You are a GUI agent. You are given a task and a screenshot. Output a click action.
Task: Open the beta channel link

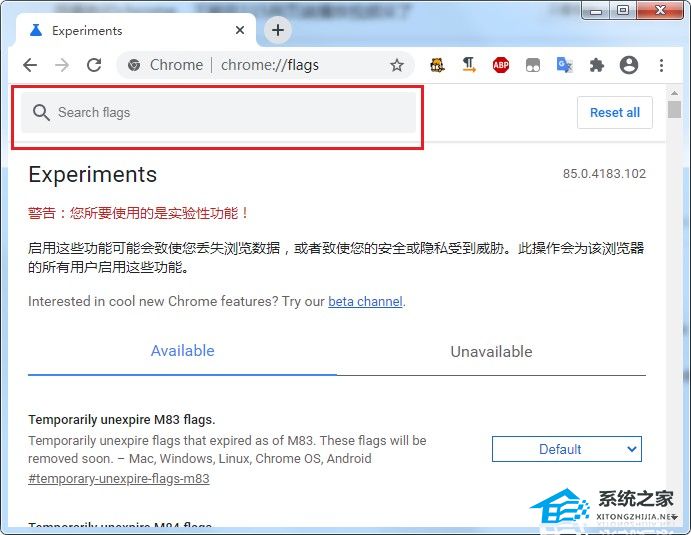(365, 301)
